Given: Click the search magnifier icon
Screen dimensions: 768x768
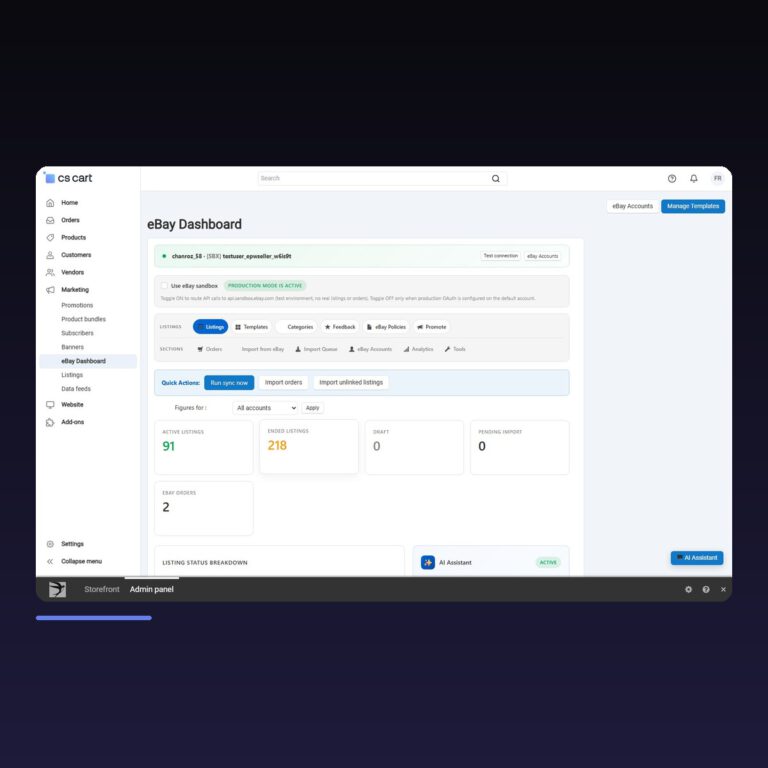Looking at the screenshot, I should click(x=496, y=178).
